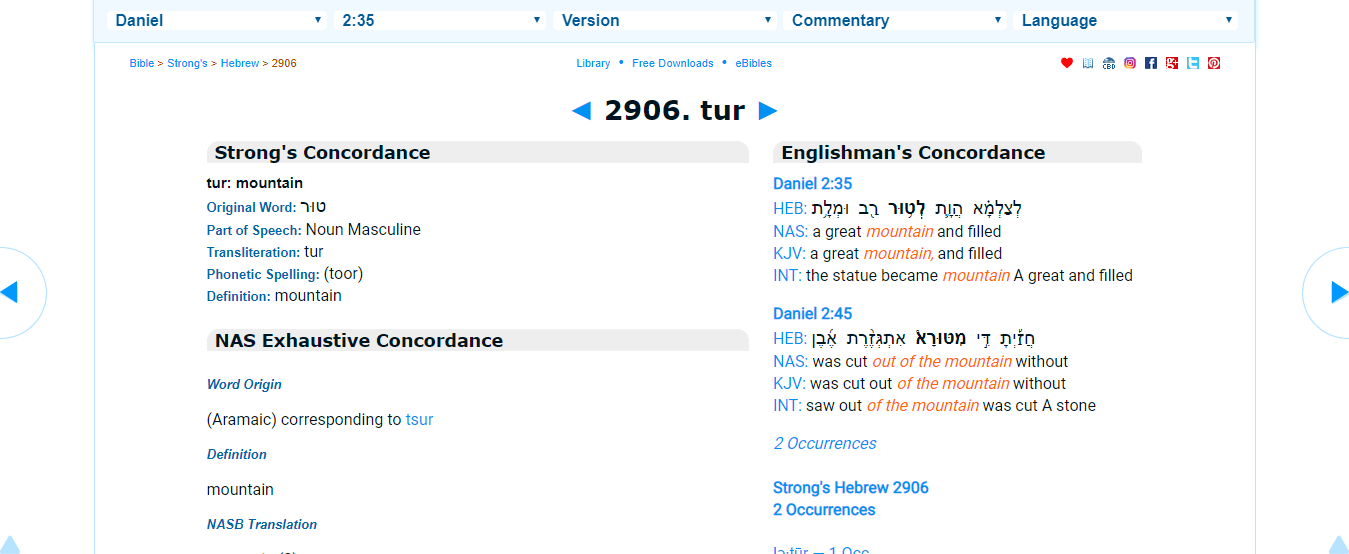Open the Instagram icon link
This screenshot has width=1349, height=554.
[x=1130, y=63]
